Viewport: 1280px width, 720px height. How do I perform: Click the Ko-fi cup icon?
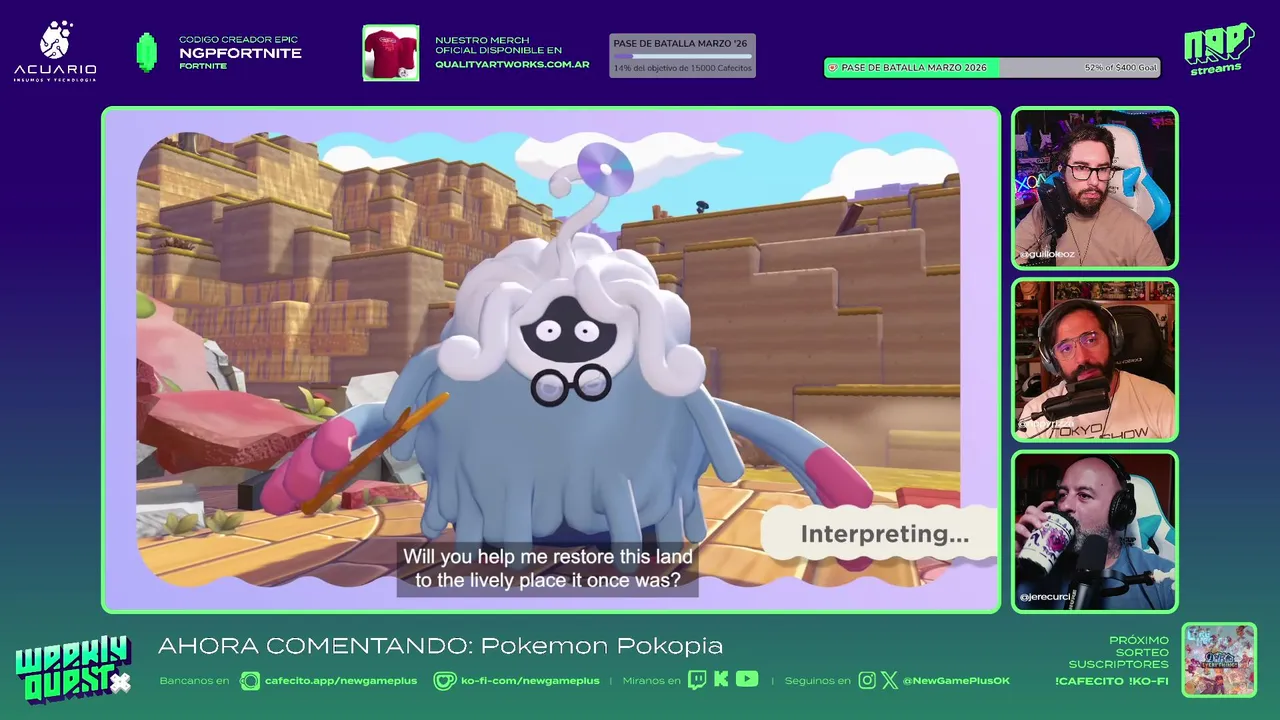pos(444,681)
